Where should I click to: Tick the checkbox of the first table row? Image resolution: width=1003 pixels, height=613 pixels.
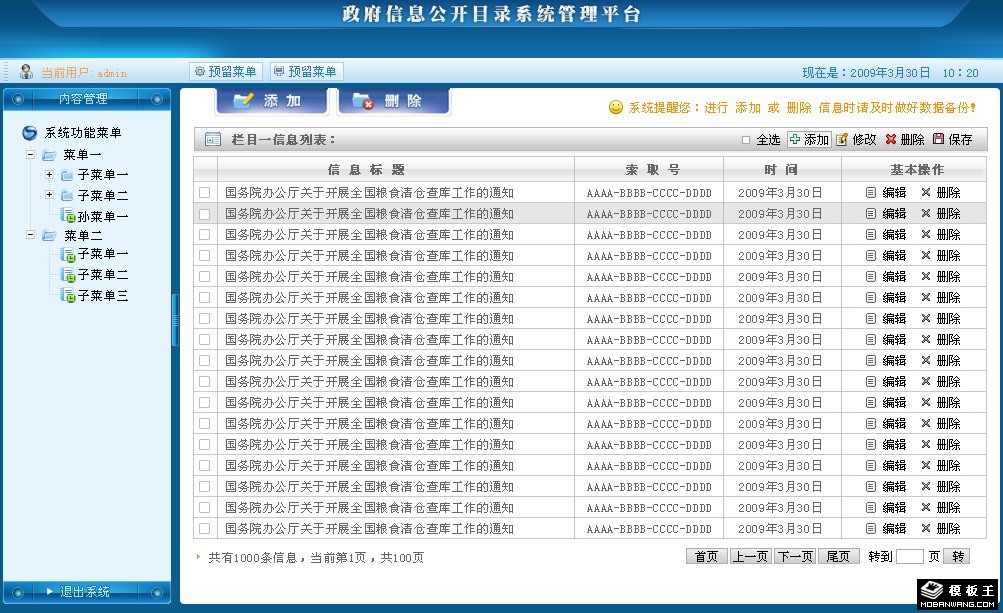click(205, 193)
